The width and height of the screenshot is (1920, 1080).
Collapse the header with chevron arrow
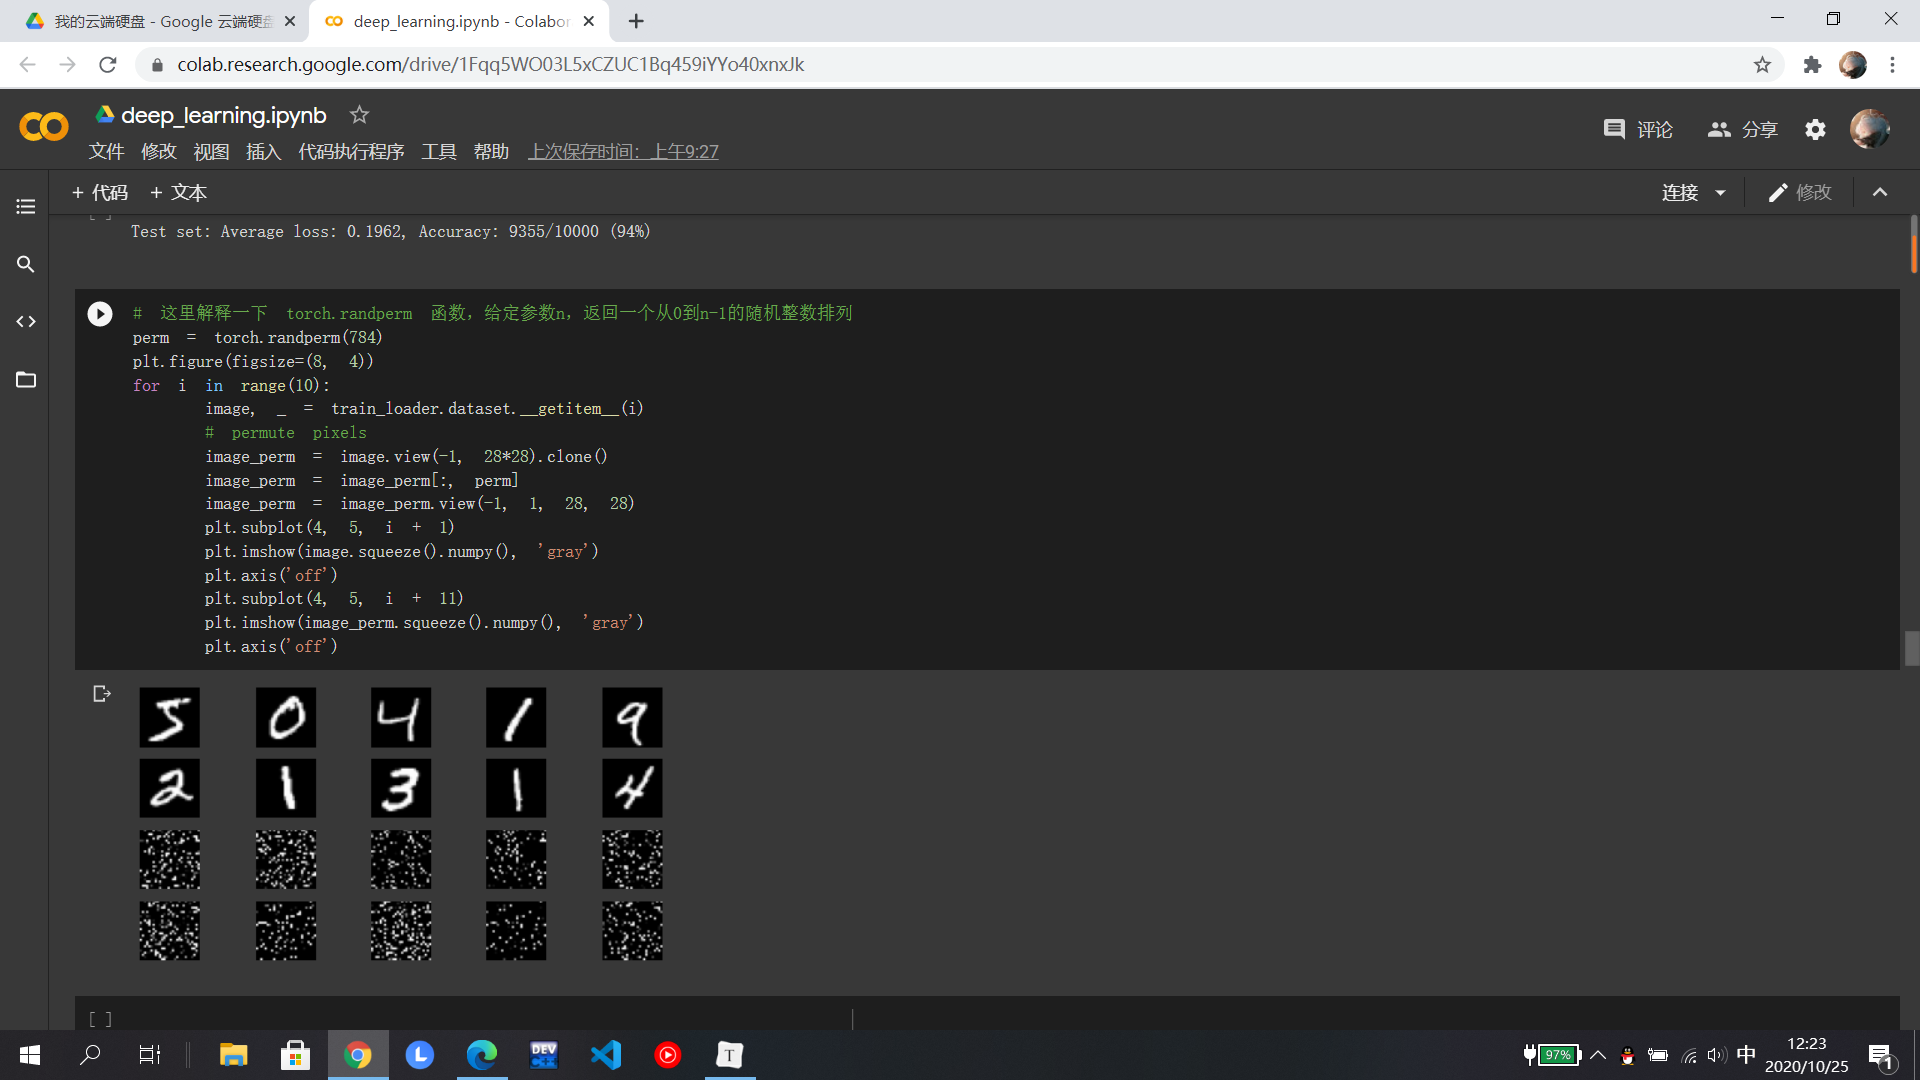(x=1880, y=193)
